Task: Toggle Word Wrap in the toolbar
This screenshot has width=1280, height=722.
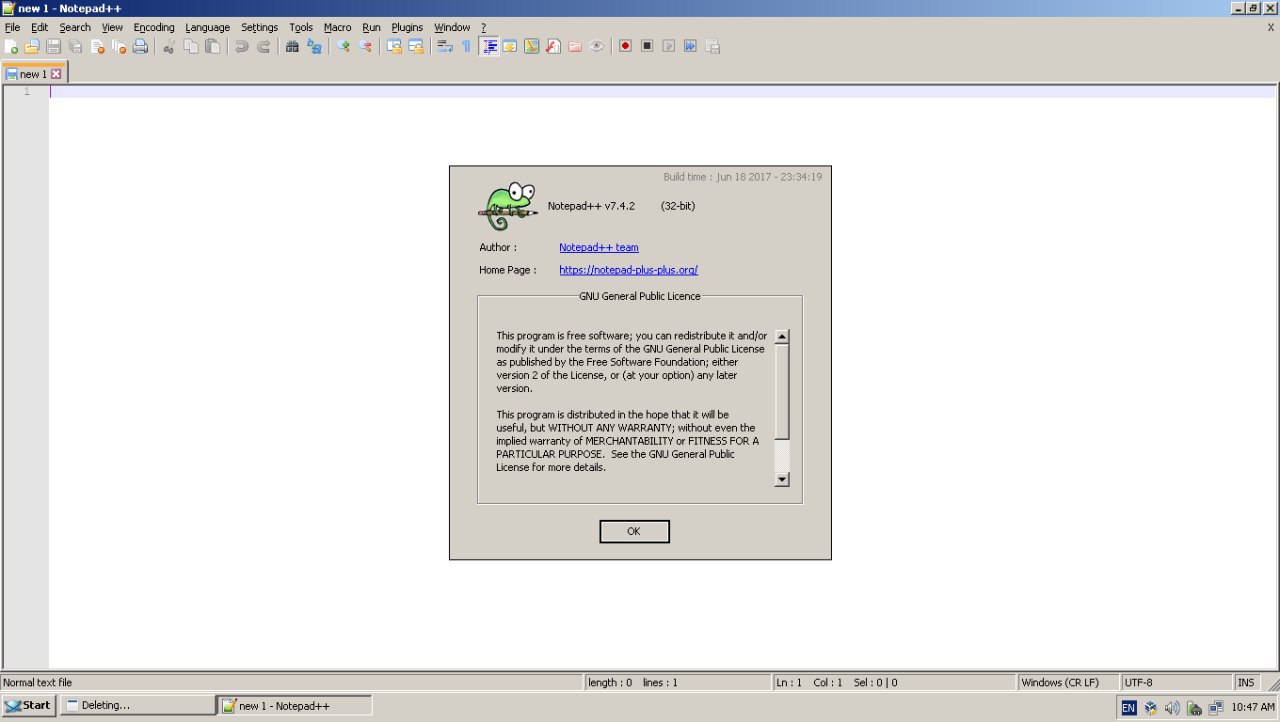Action: (x=445, y=46)
